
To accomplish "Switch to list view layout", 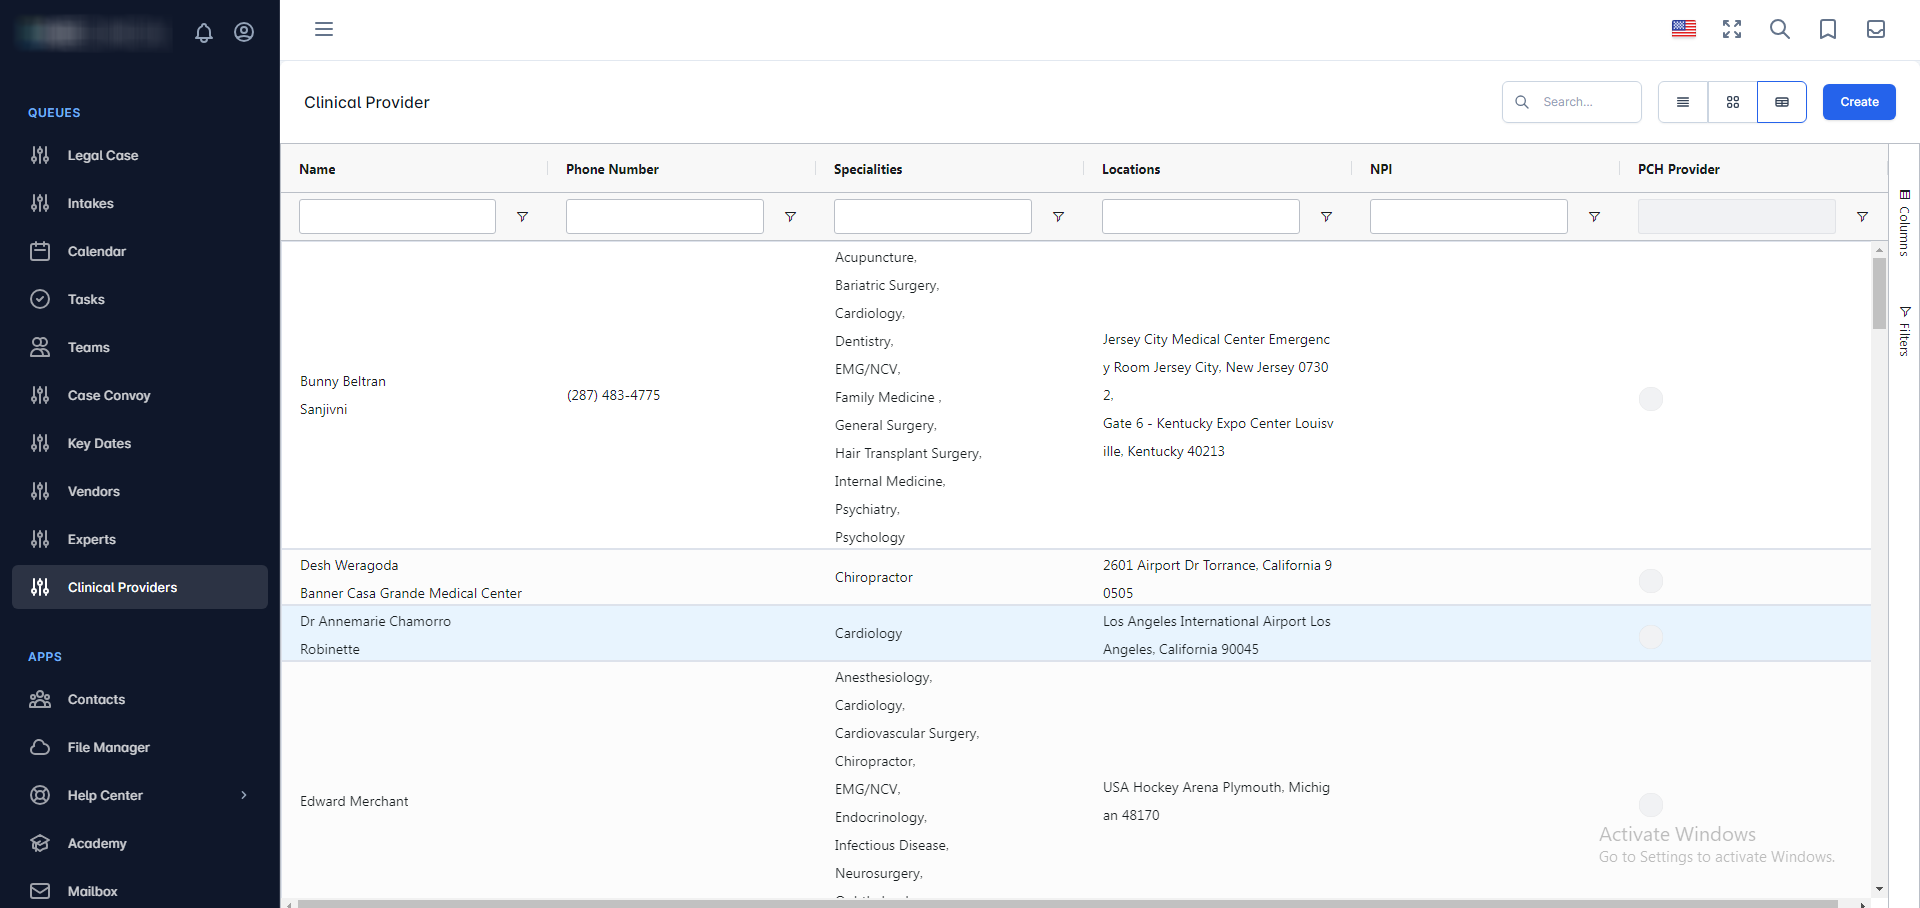I will 1683,102.
